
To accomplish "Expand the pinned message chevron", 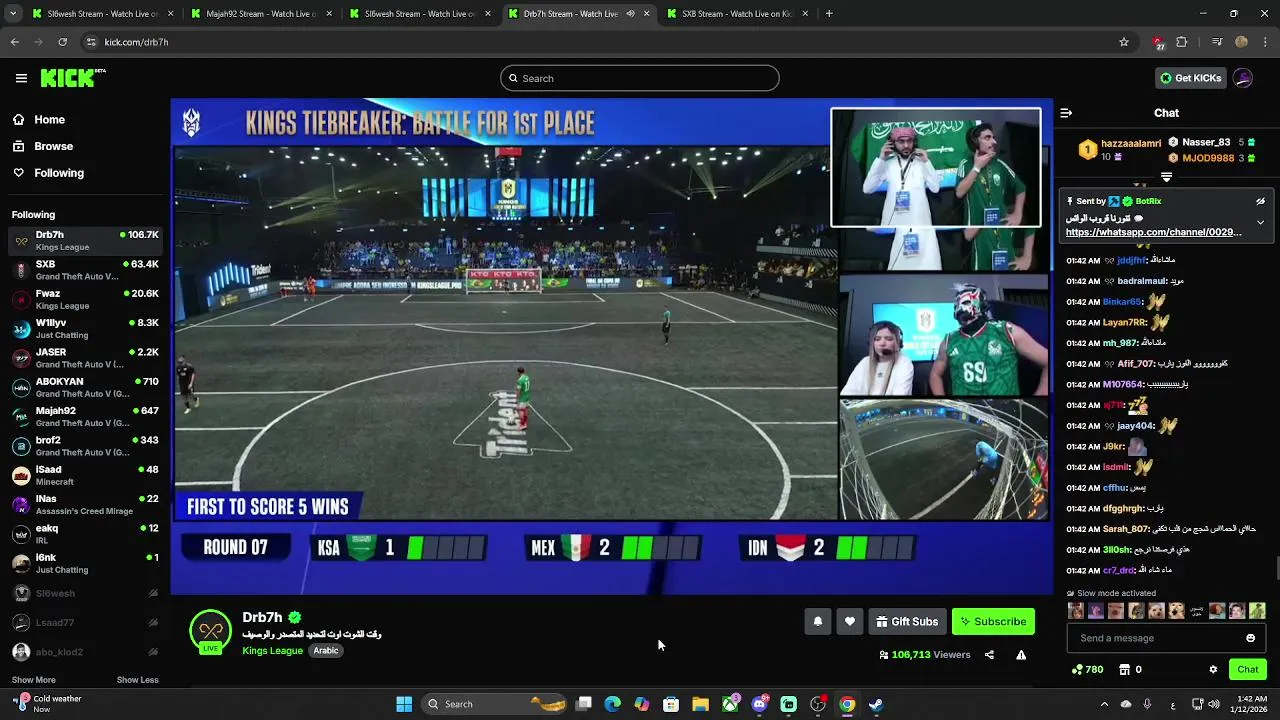I will [1260, 222].
